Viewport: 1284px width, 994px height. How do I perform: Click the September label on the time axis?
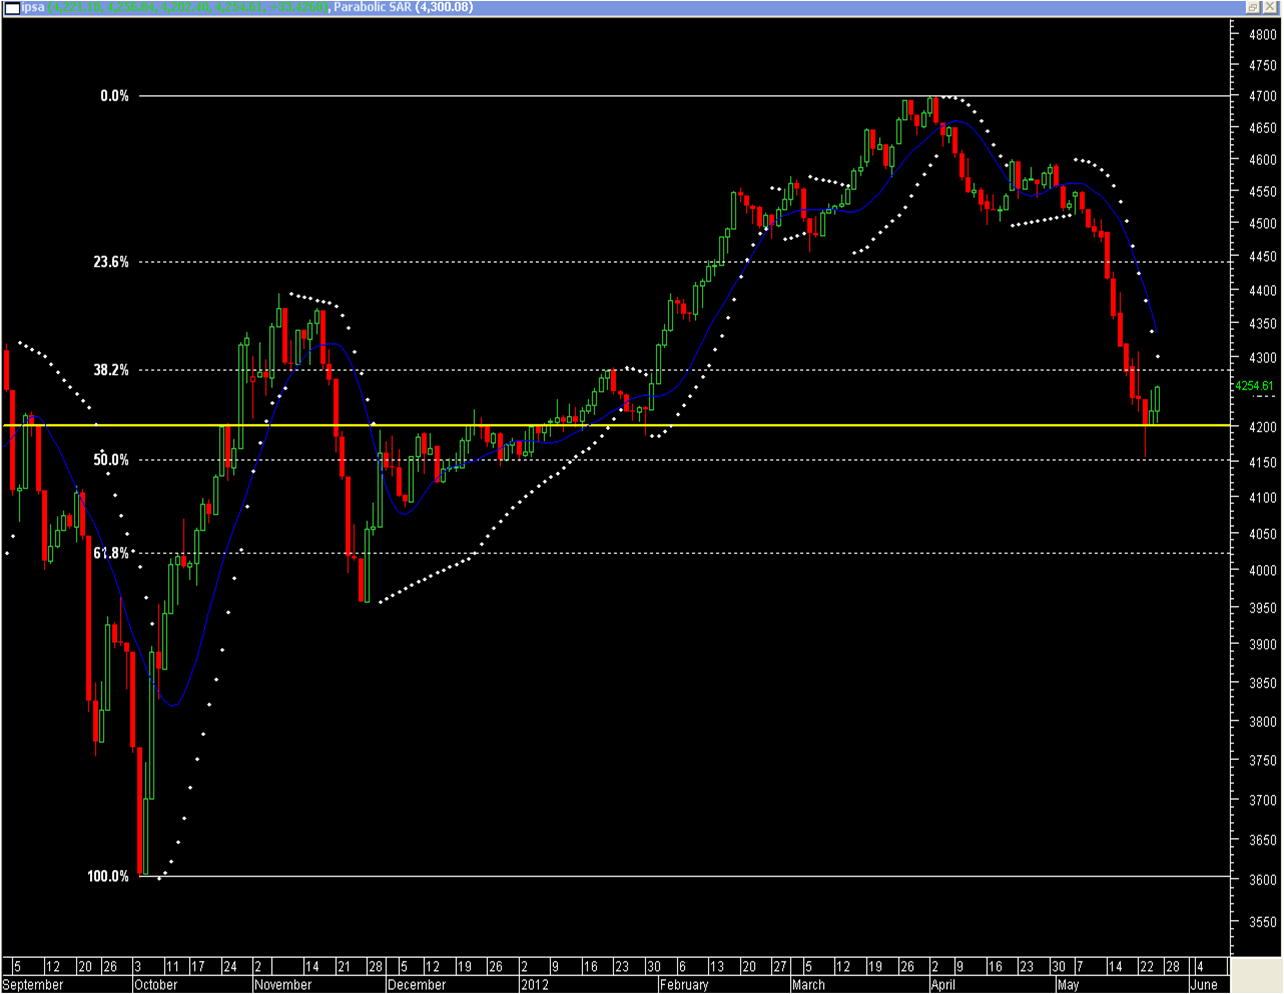[x=33, y=985]
